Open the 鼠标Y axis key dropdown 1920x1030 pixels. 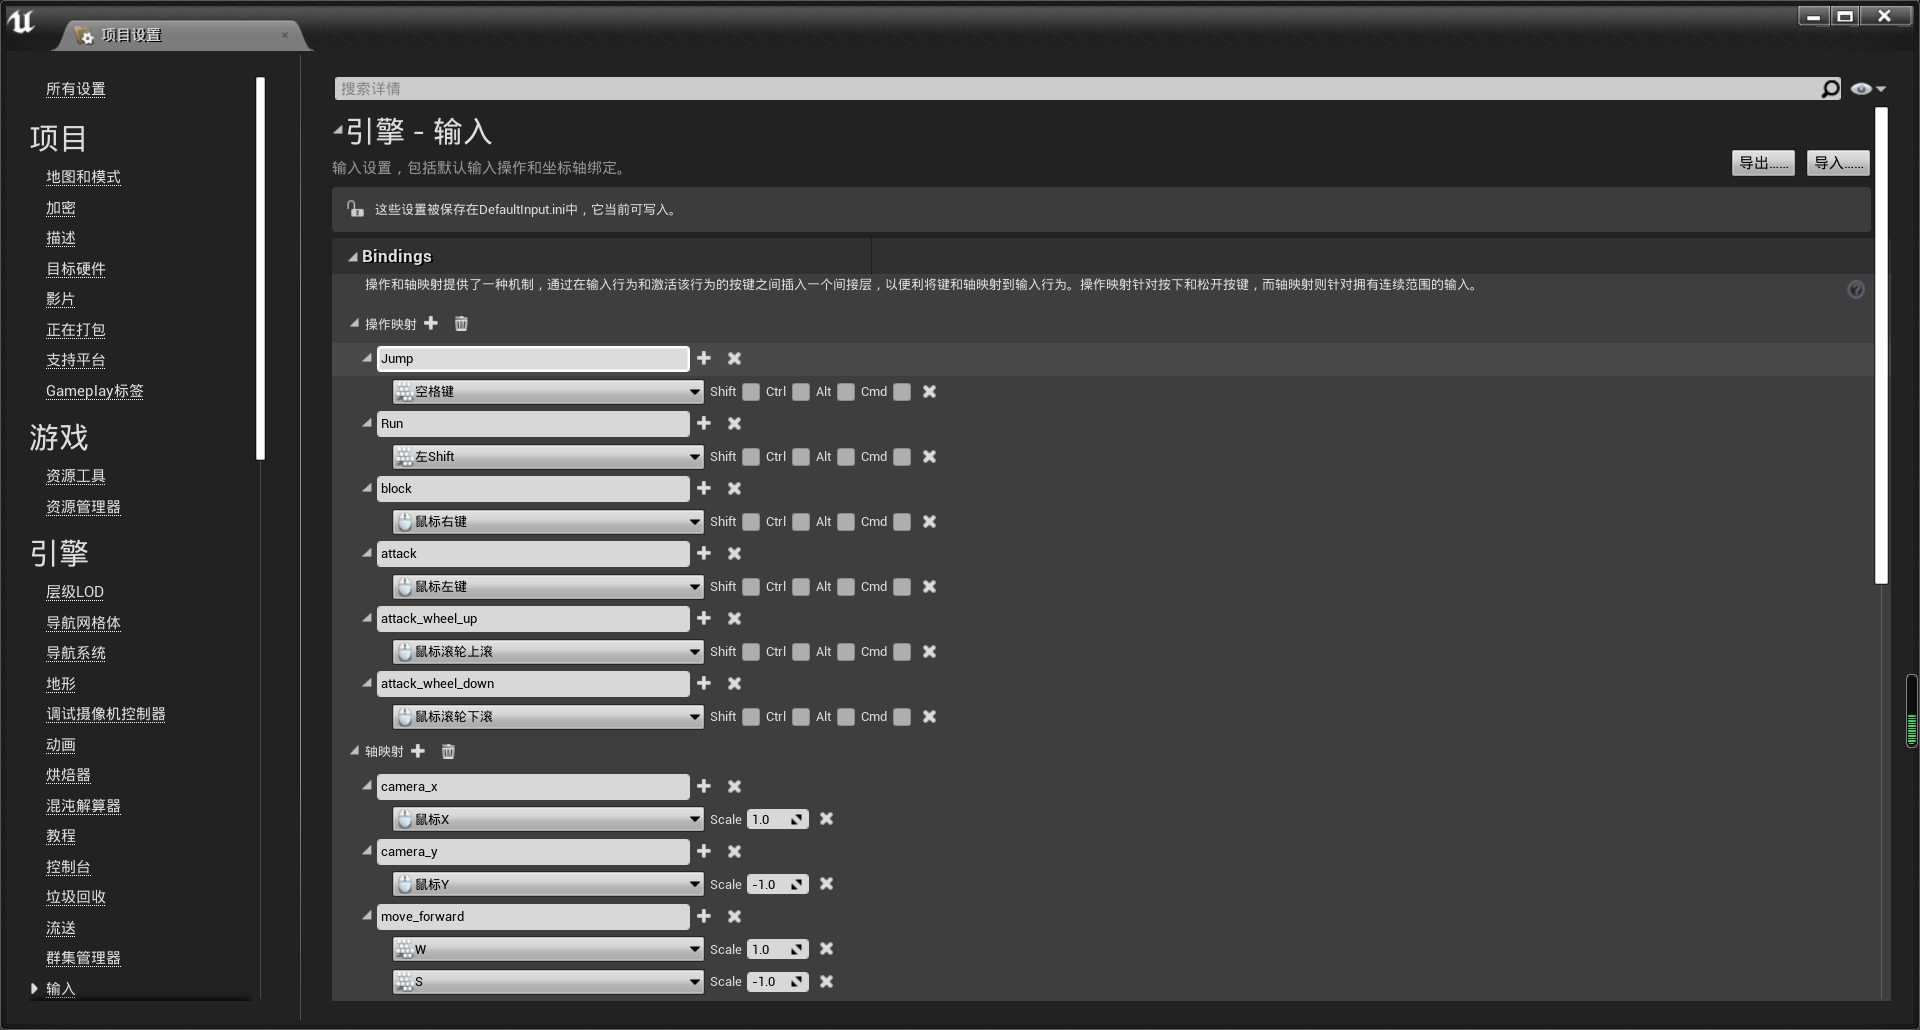(548, 884)
